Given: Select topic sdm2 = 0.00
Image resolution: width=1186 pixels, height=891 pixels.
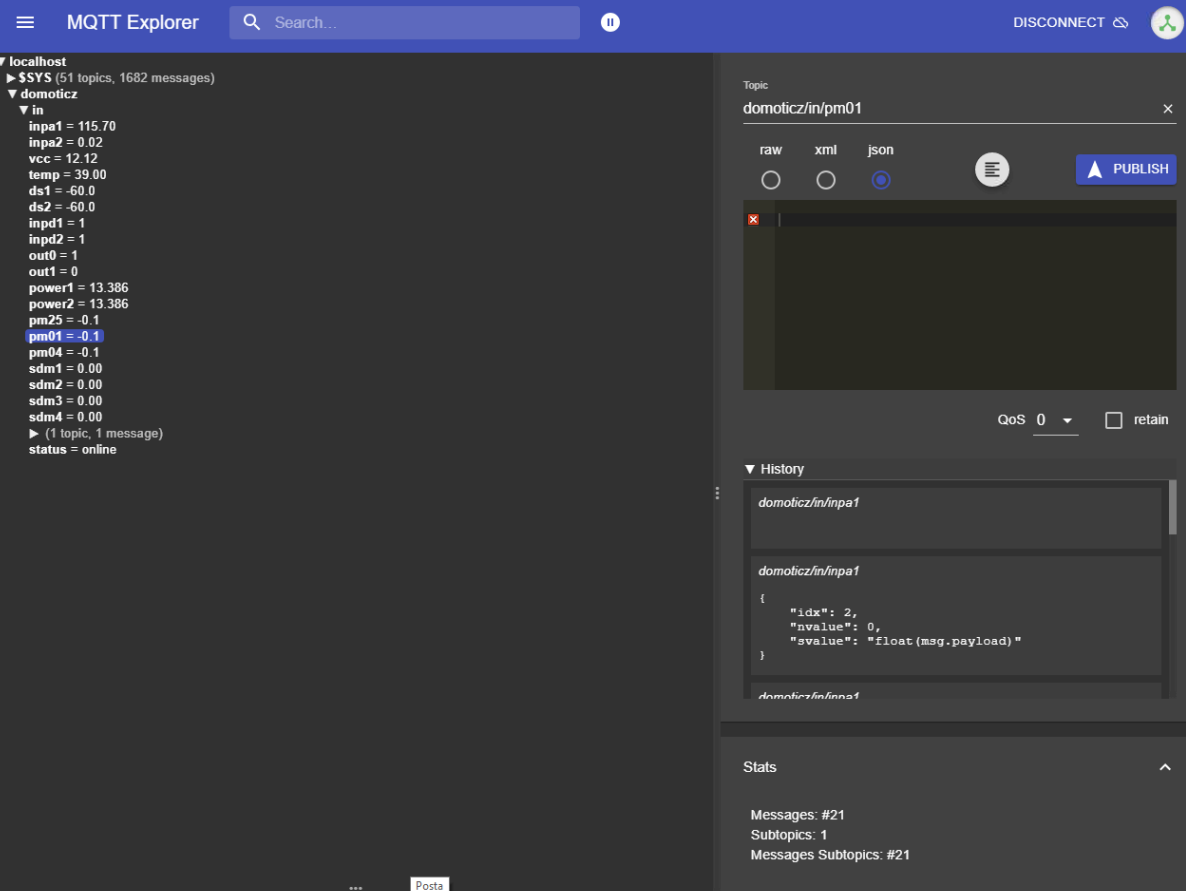Looking at the screenshot, I should pos(65,384).
